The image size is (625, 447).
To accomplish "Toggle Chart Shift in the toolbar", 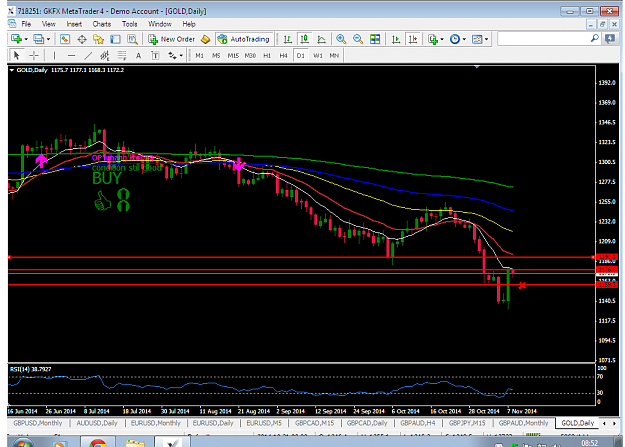I will click(413, 39).
